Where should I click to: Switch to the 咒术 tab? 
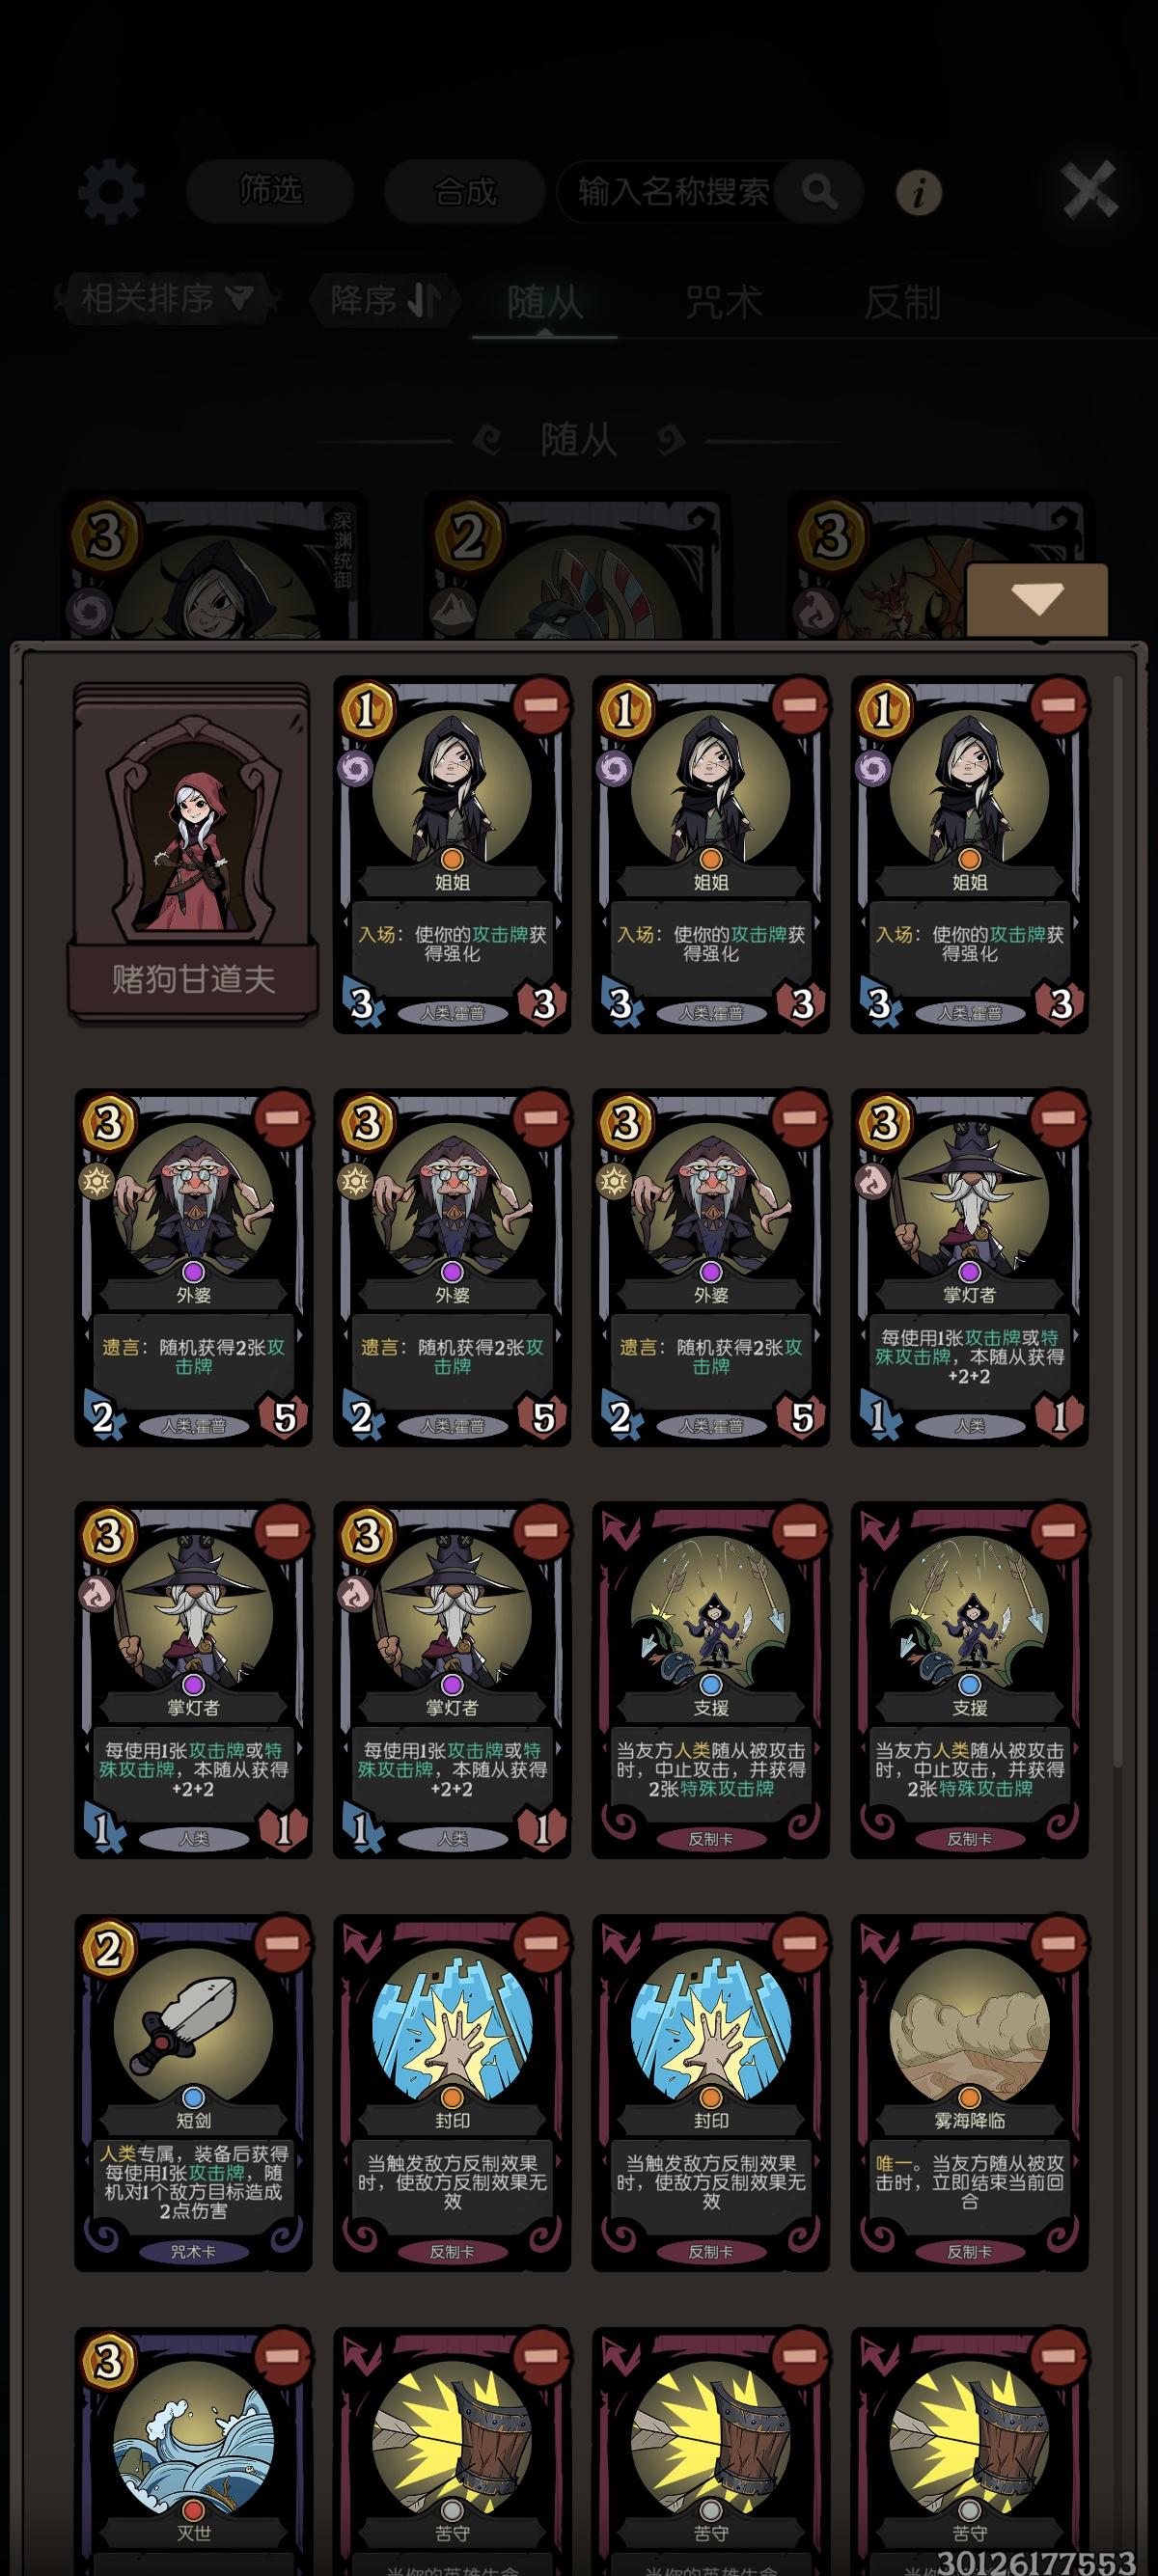click(724, 302)
